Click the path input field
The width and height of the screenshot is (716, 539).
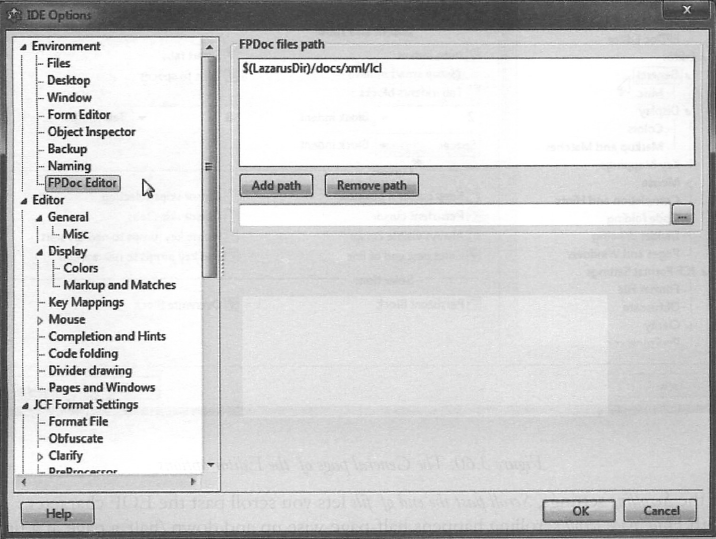coord(454,214)
